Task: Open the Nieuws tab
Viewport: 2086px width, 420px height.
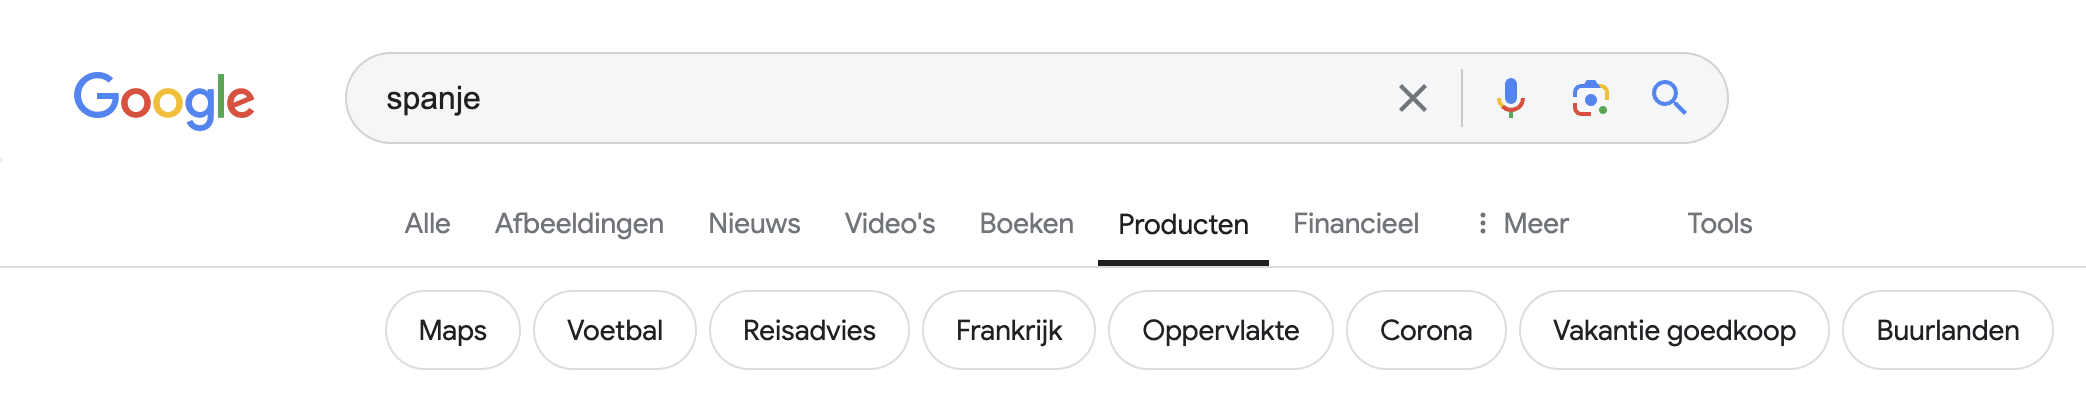Action: coord(754,224)
